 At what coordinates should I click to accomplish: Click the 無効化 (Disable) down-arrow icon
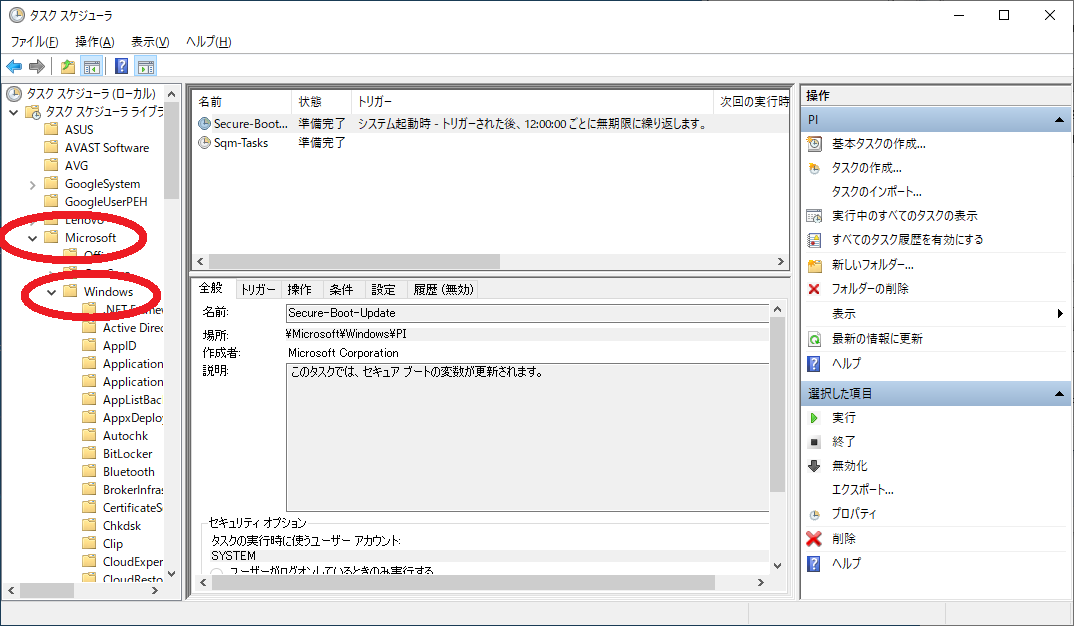click(x=814, y=465)
